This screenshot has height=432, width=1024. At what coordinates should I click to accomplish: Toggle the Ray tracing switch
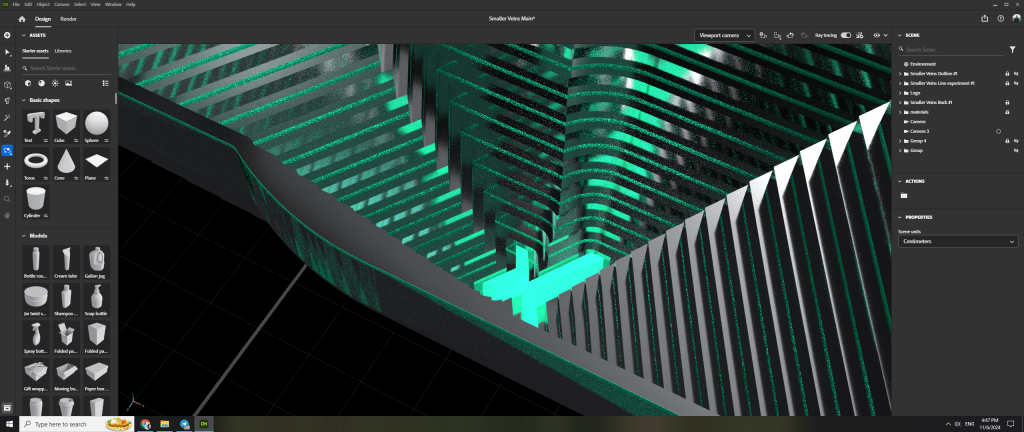pyautogui.click(x=846, y=35)
